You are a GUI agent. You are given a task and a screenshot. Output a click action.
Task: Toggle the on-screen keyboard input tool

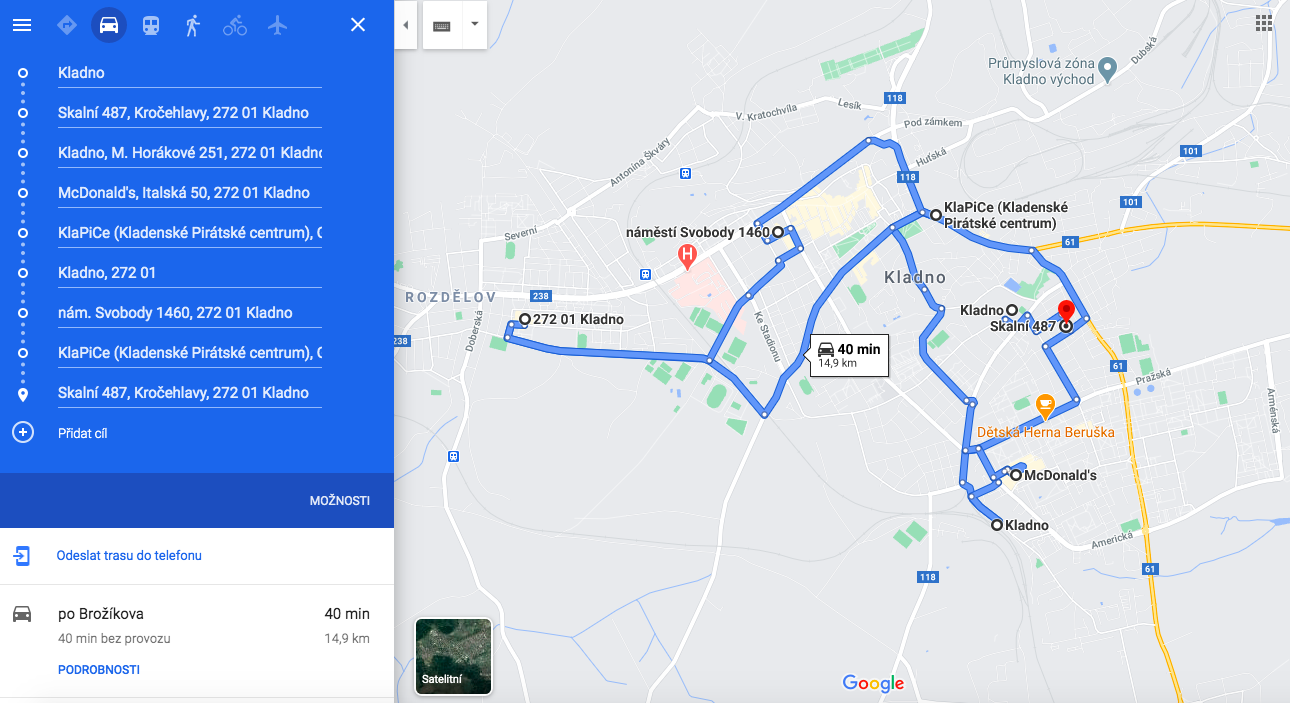coord(442,26)
